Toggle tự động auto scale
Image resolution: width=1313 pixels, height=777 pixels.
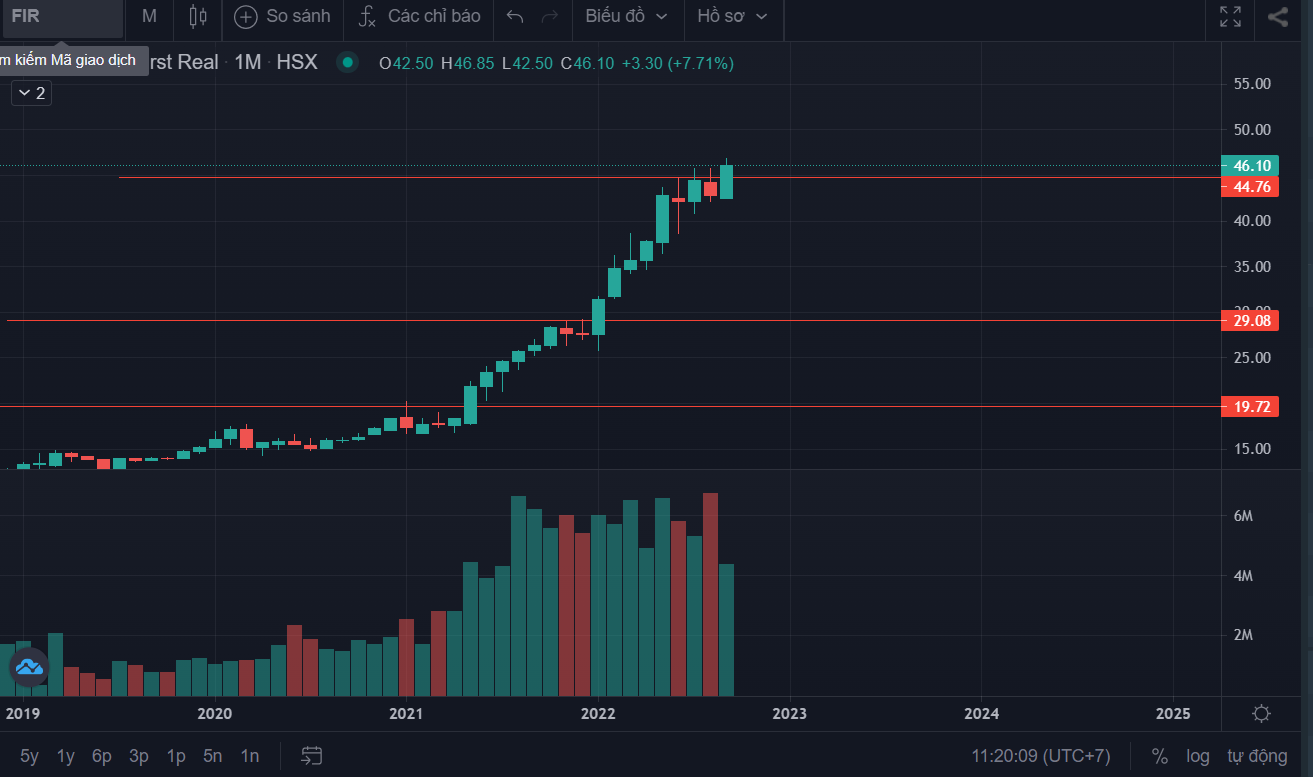point(1257,756)
